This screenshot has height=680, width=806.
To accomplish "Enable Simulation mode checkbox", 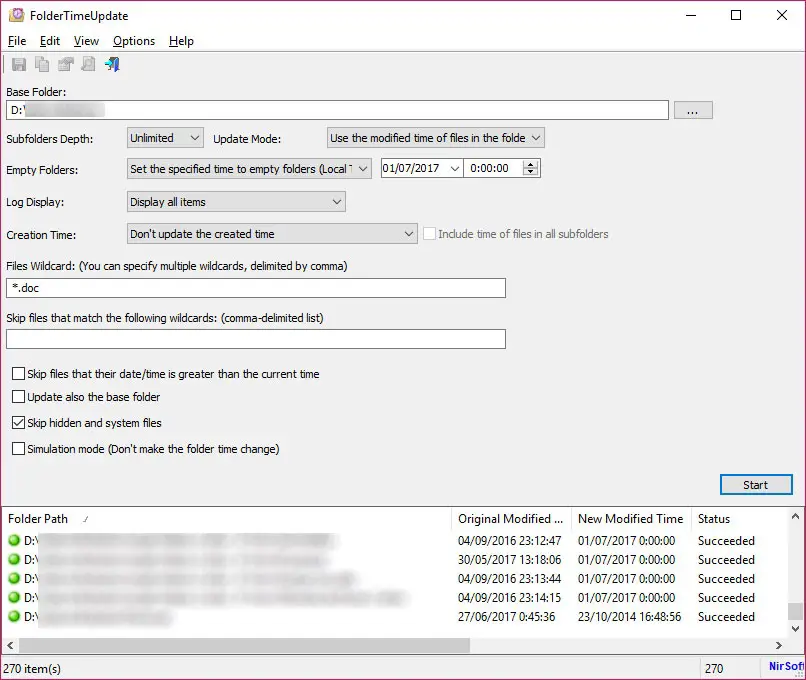I will 19,449.
